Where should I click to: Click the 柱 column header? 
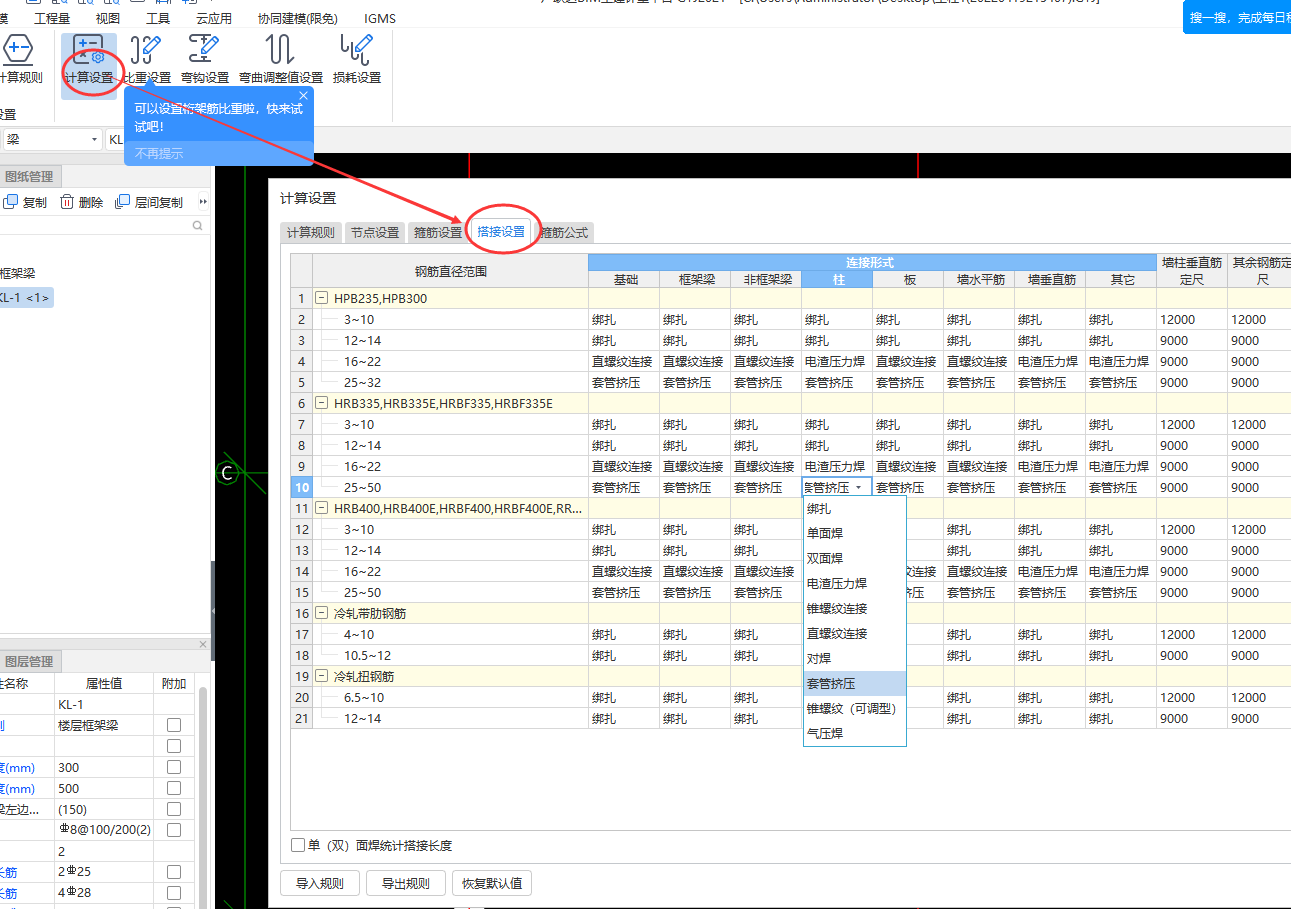pos(837,279)
